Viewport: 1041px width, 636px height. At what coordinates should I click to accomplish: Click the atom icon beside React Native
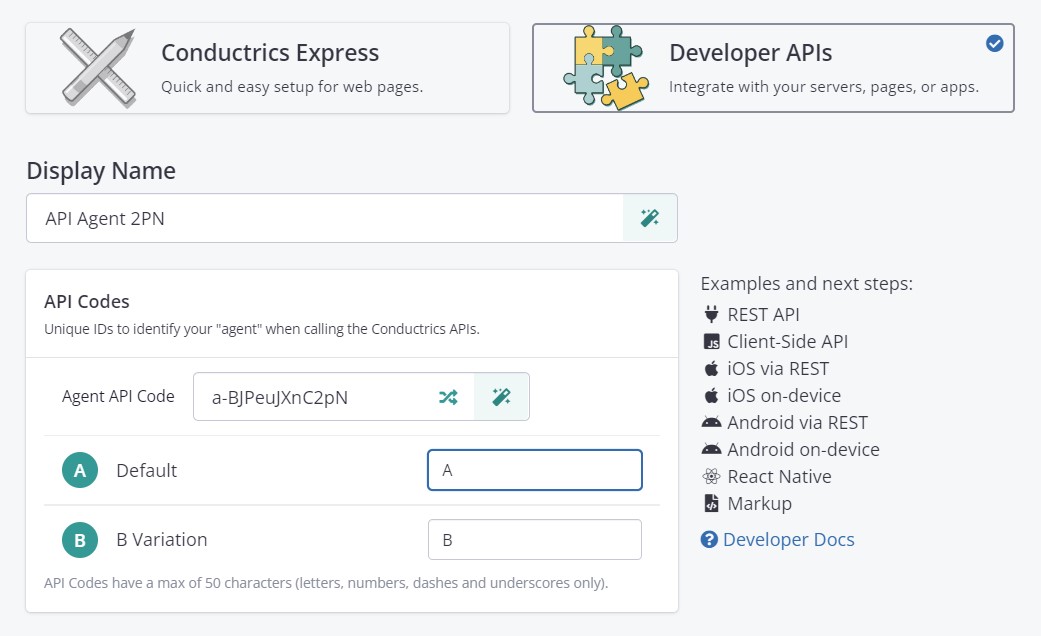711,476
